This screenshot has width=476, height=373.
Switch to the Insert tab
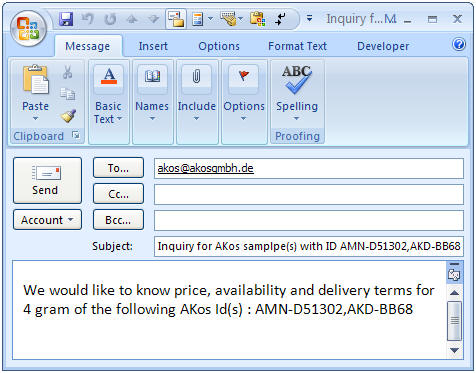pos(153,46)
